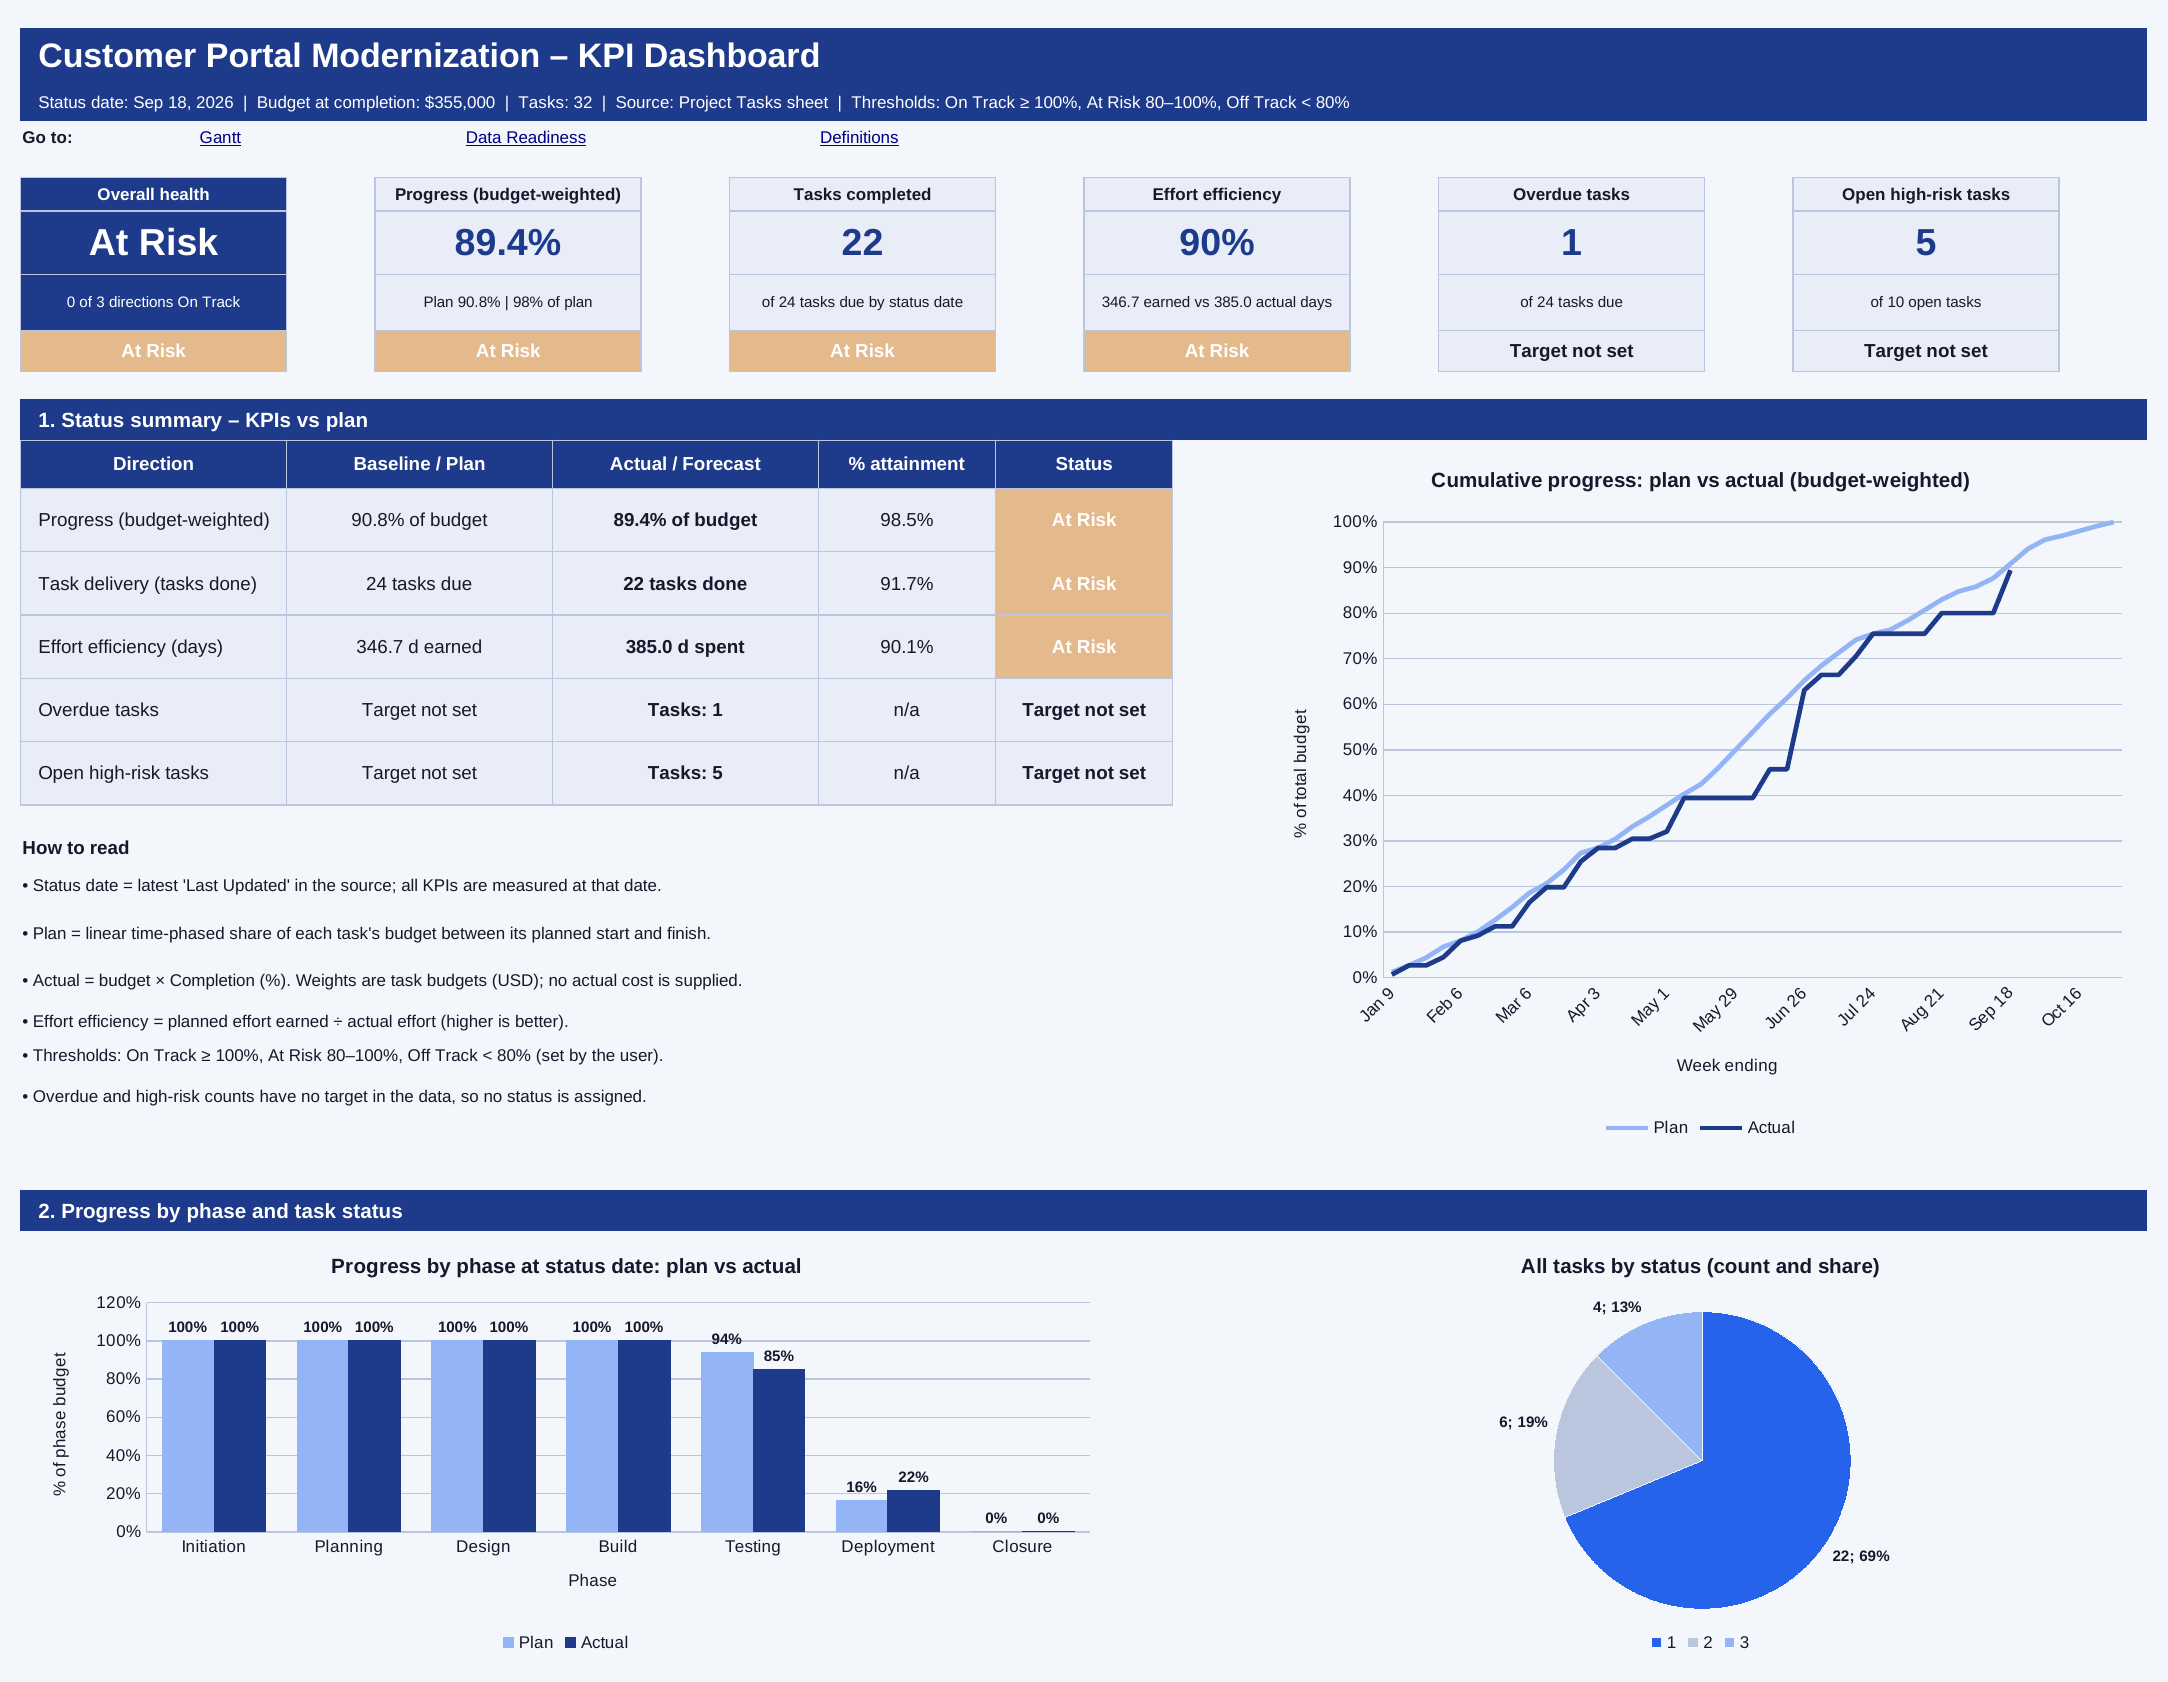Select the Overdue tasks value 1
2168x1682 pixels.
click(1571, 243)
